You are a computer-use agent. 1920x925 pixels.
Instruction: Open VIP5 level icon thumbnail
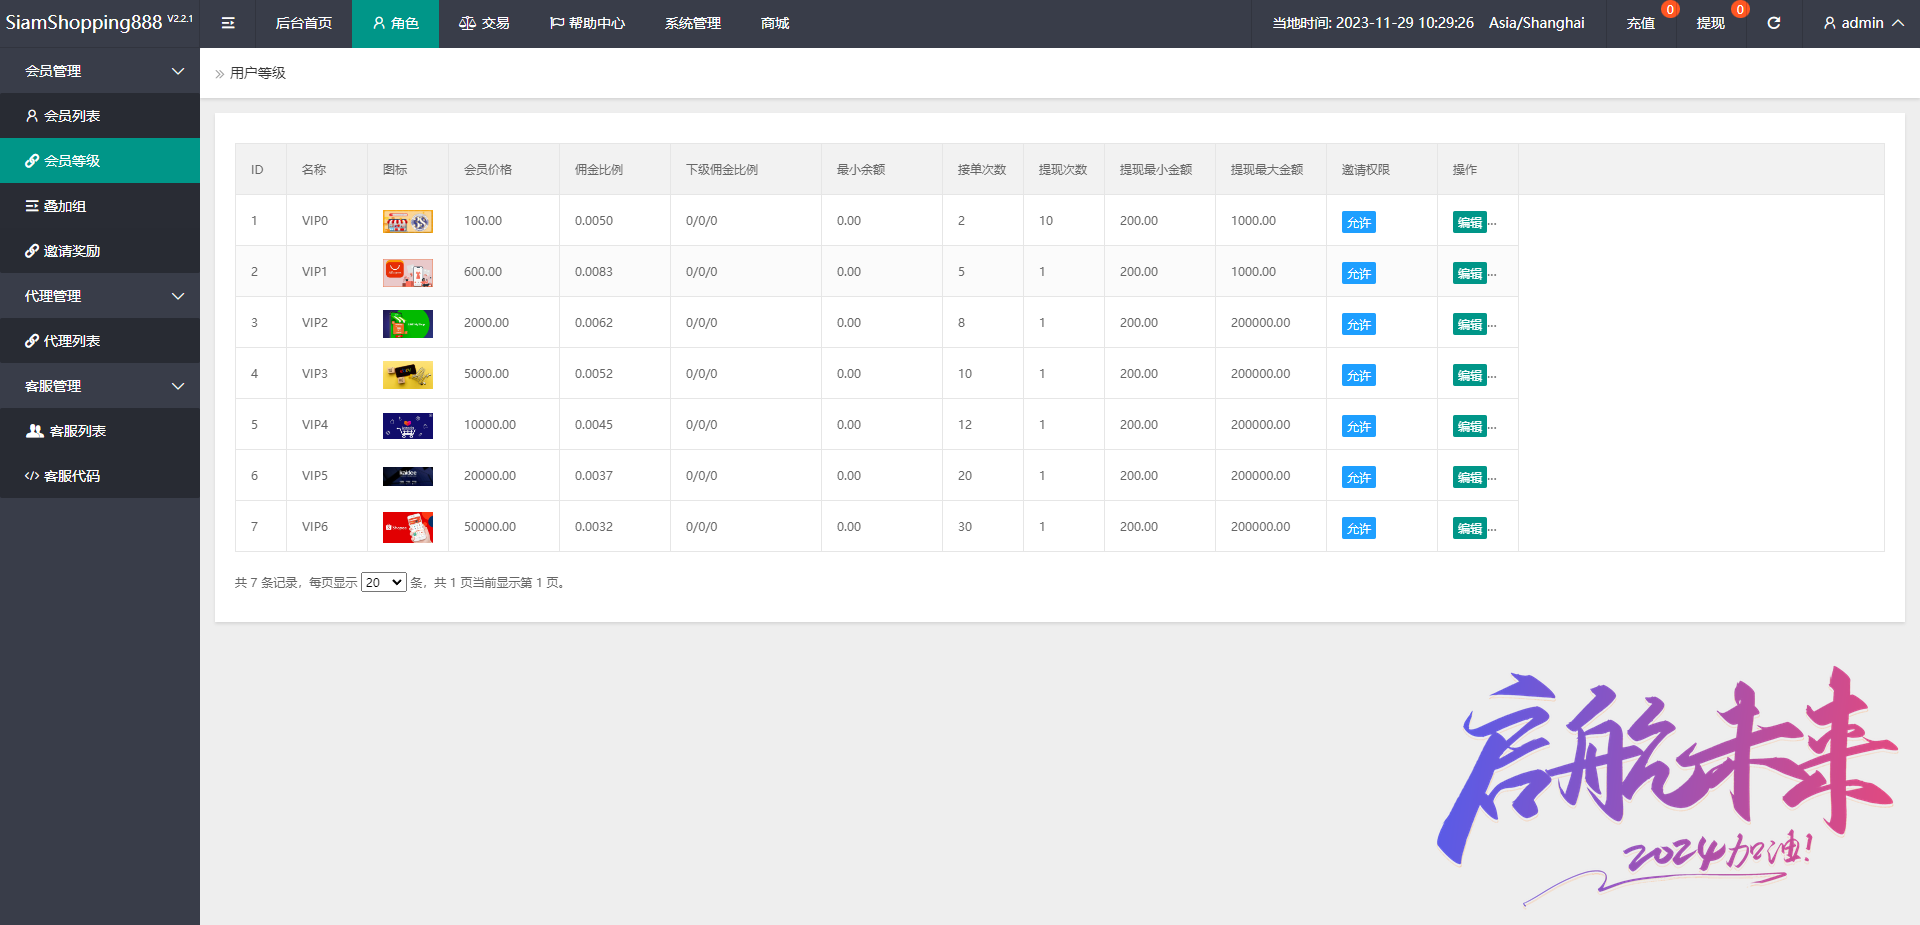408,476
